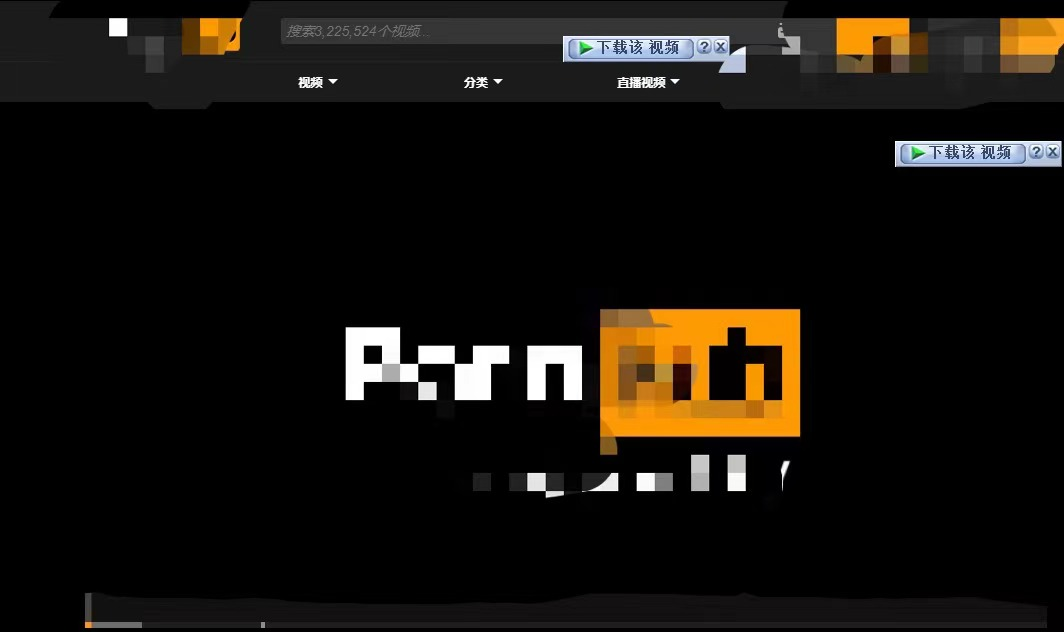The height and width of the screenshot is (632, 1064).
Task: Click the help icon on top download bar
Action: tap(704, 46)
